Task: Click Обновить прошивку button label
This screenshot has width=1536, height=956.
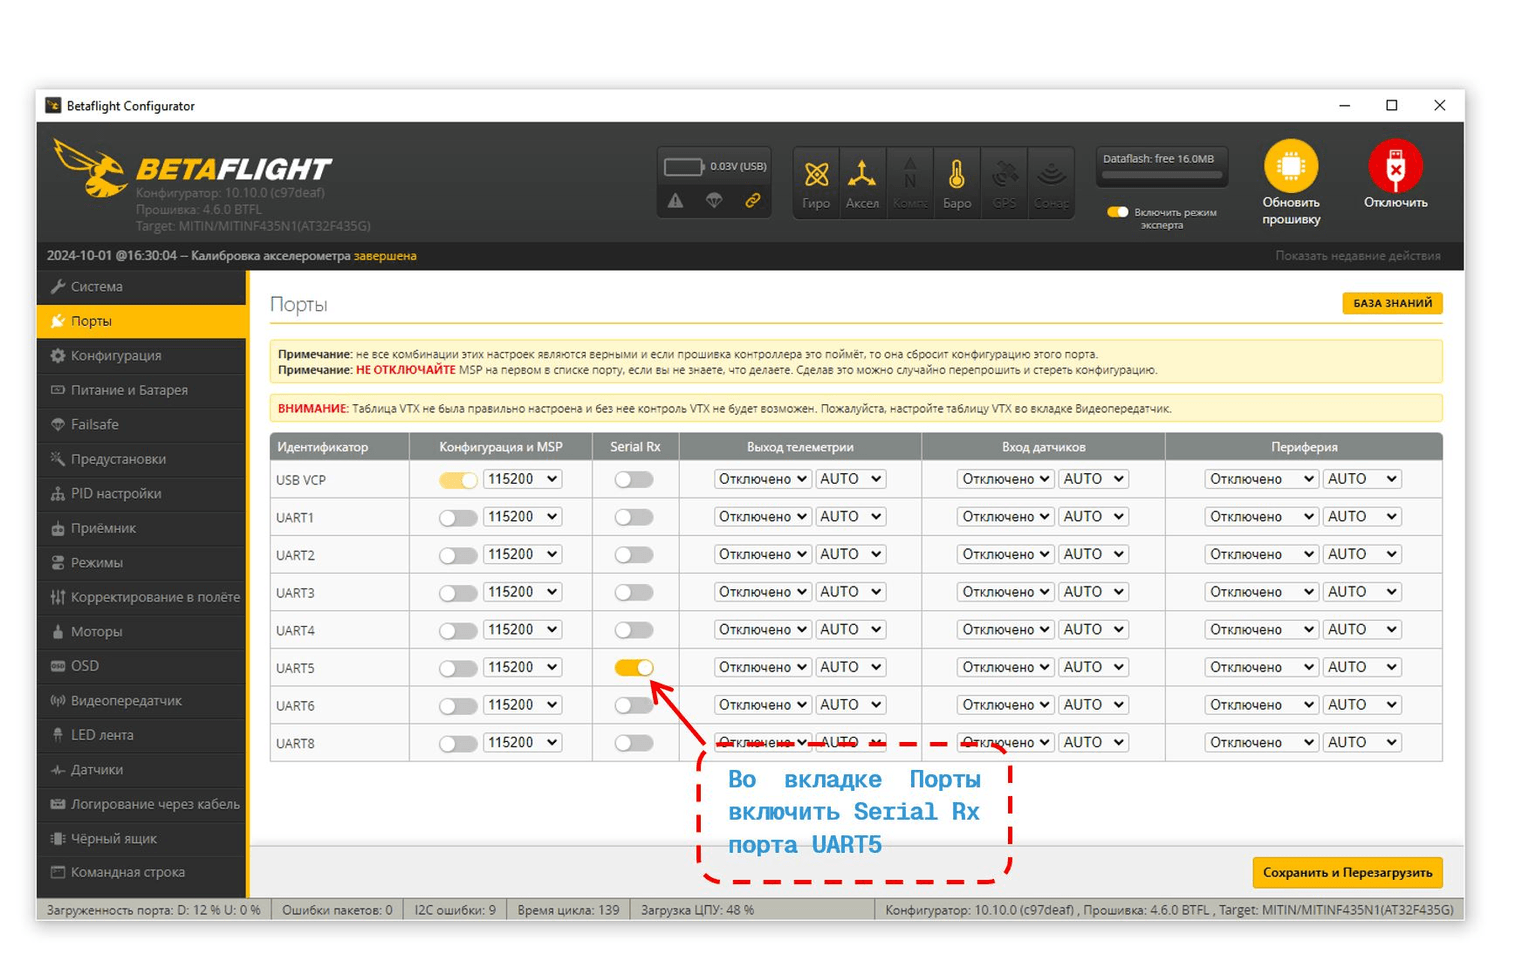Action: pos(1291,211)
